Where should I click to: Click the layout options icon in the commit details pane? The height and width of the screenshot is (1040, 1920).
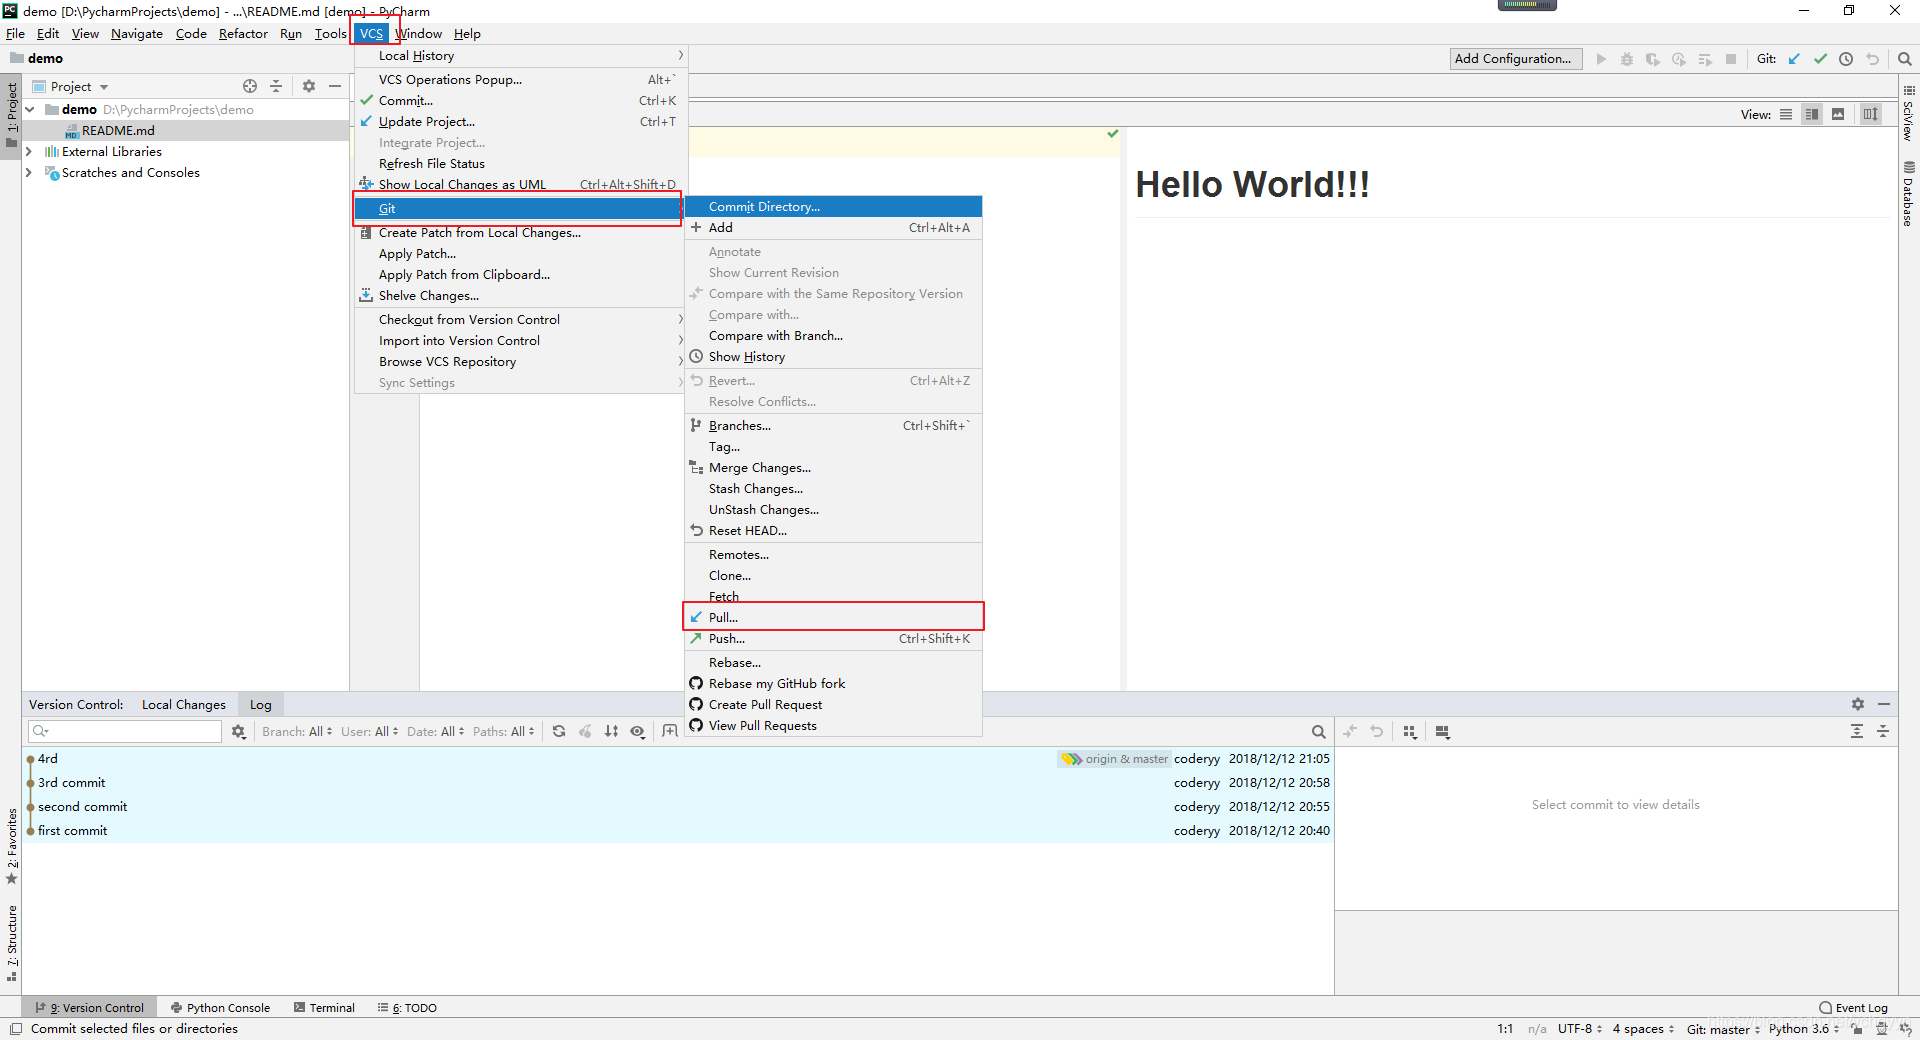[1442, 732]
